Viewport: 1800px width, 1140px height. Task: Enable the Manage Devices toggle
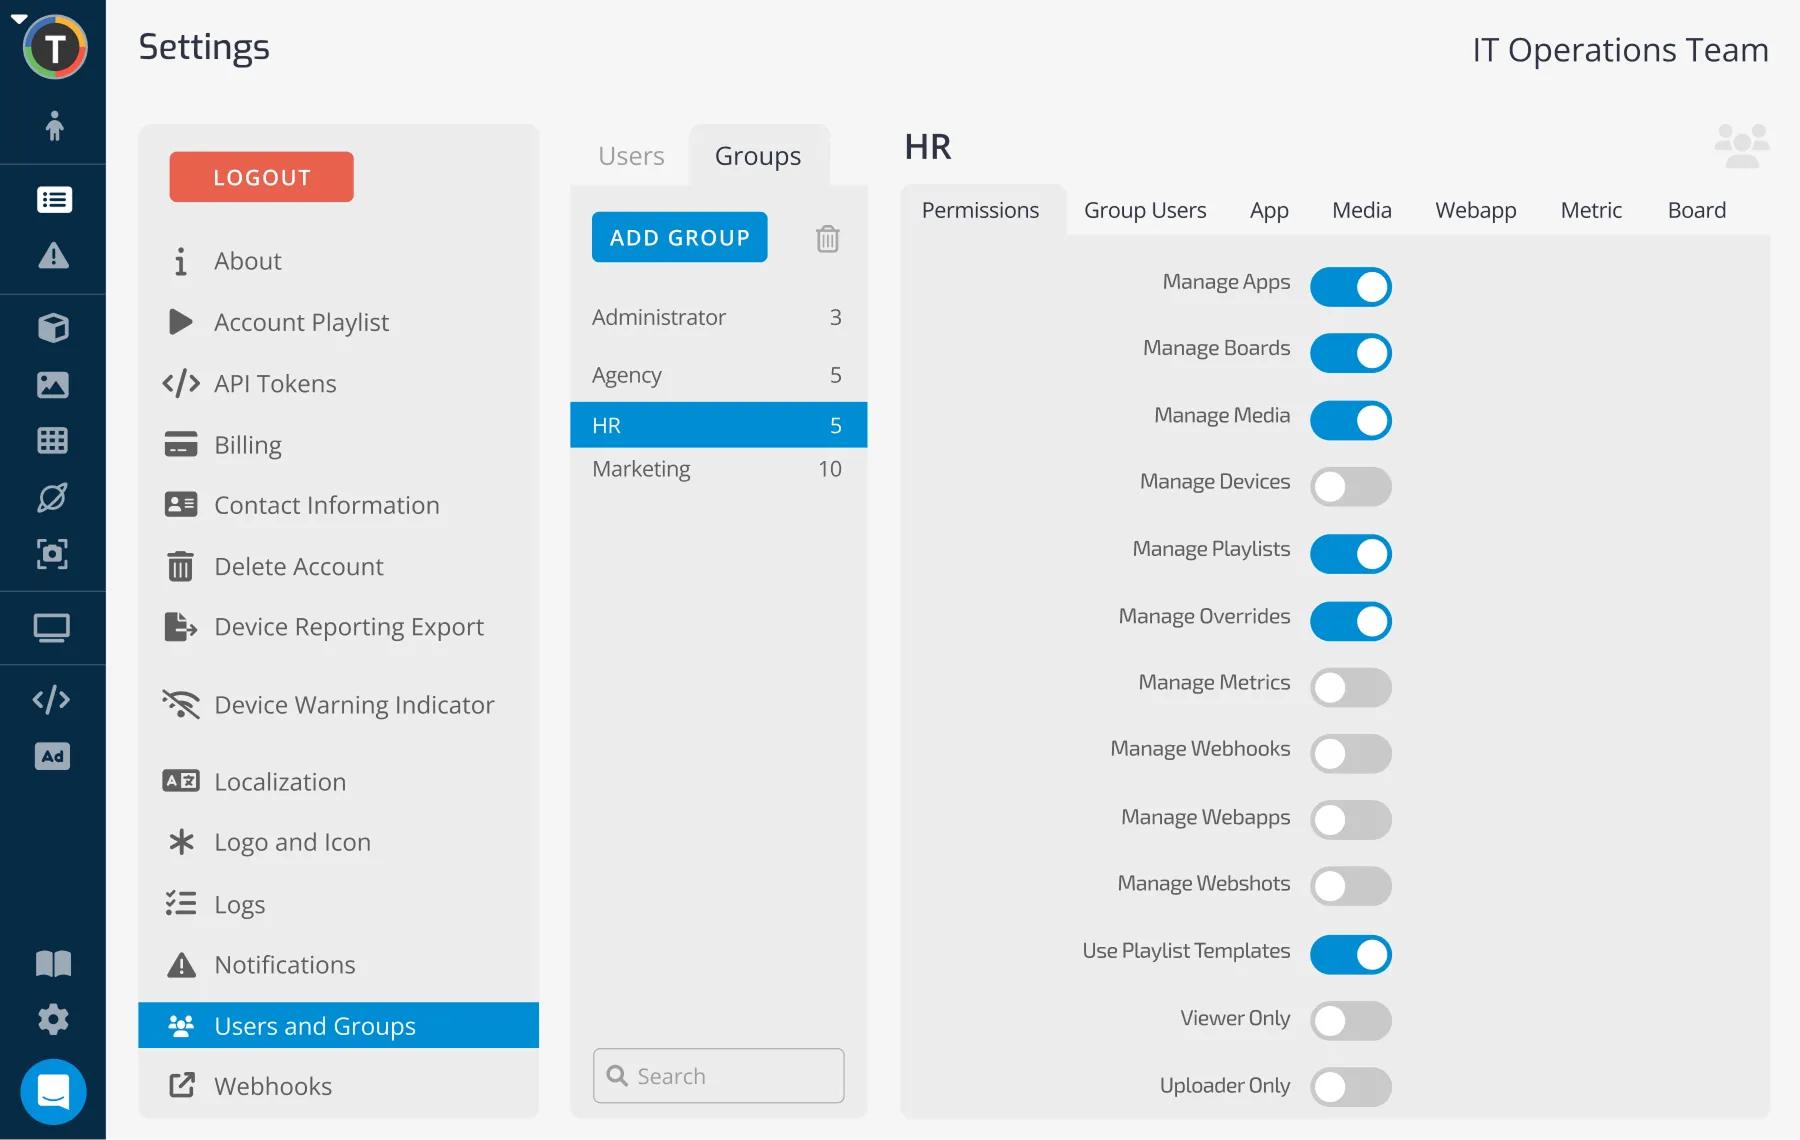click(1350, 487)
